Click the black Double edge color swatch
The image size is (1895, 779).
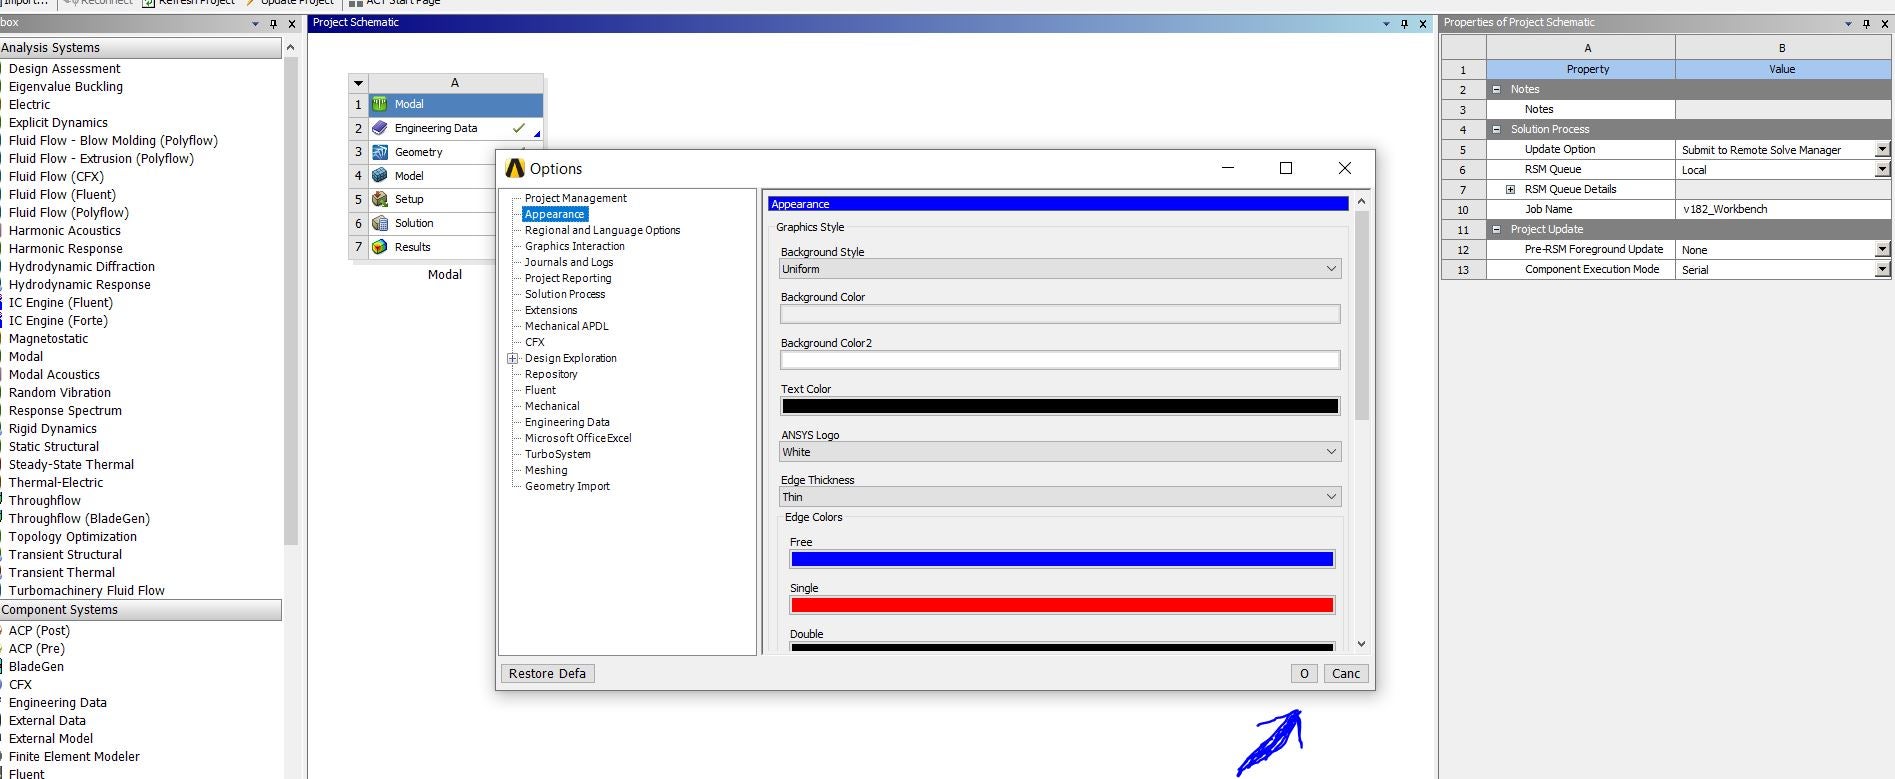[x=1062, y=647]
